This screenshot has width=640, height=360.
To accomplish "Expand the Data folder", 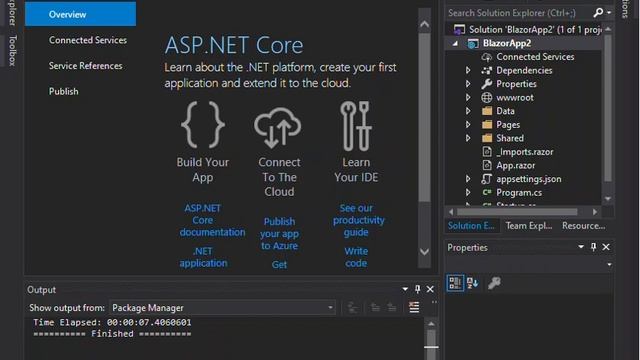I will (468, 111).
